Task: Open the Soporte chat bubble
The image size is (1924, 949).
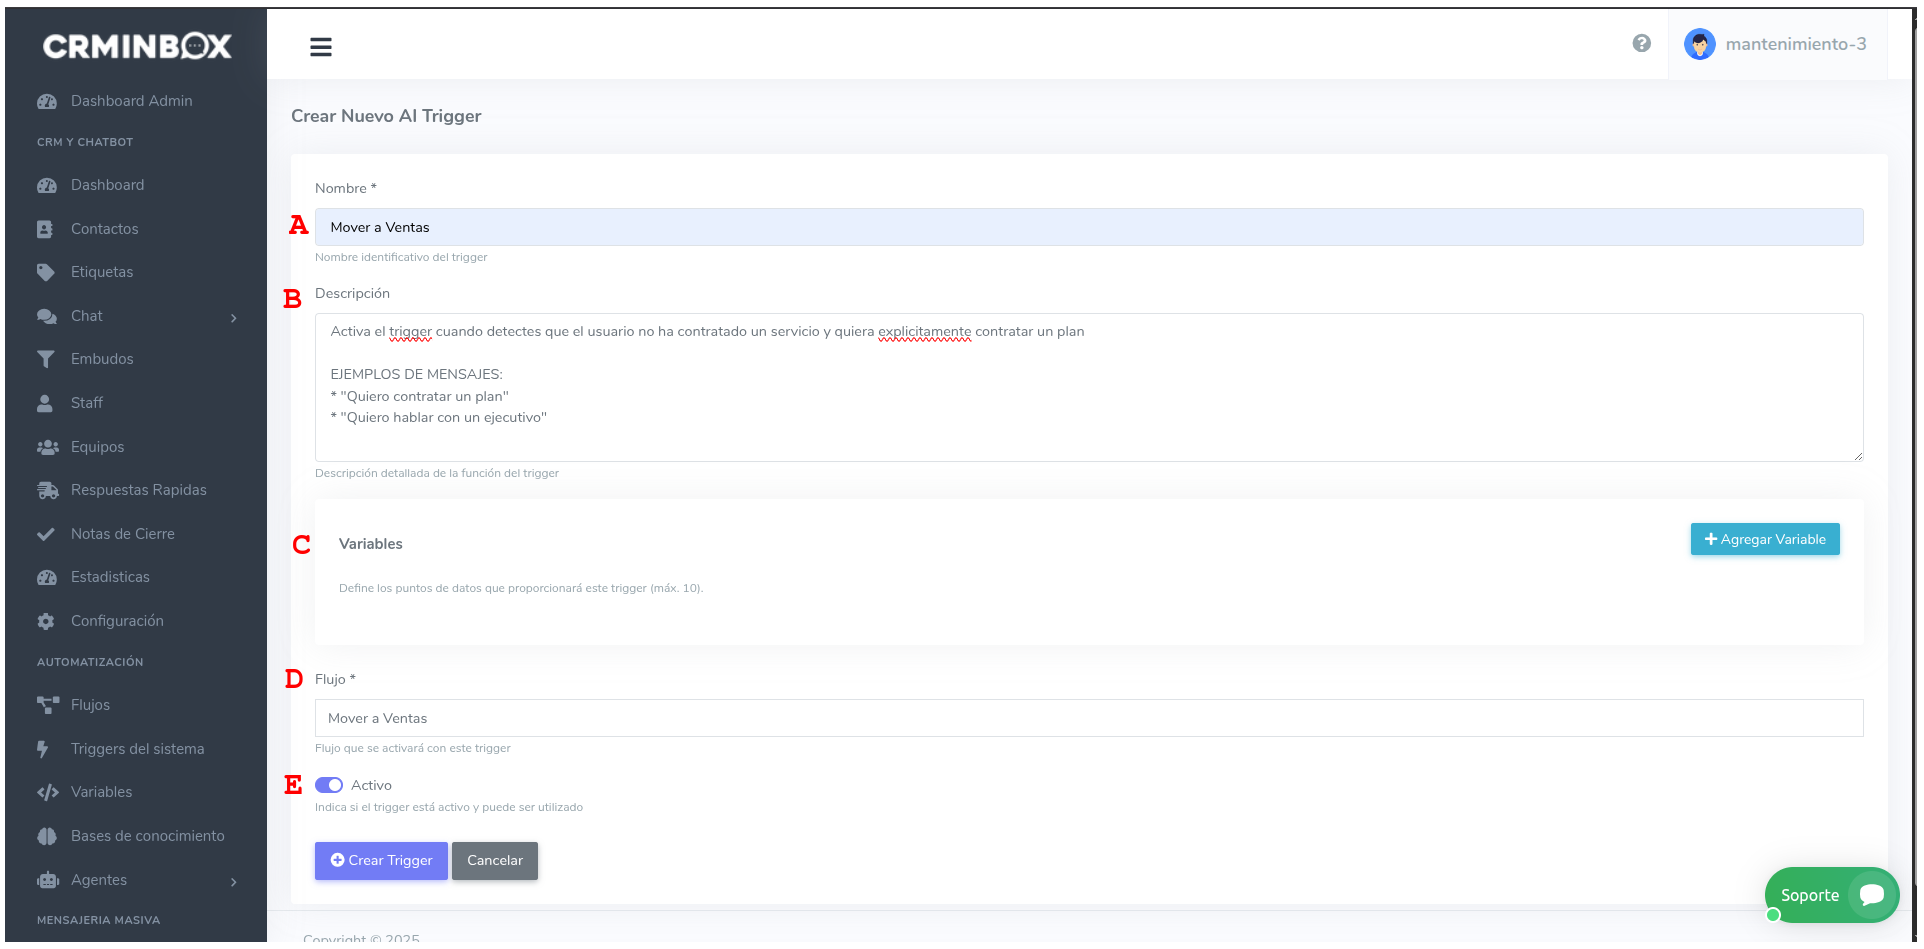Action: pyautogui.click(x=1871, y=895)
